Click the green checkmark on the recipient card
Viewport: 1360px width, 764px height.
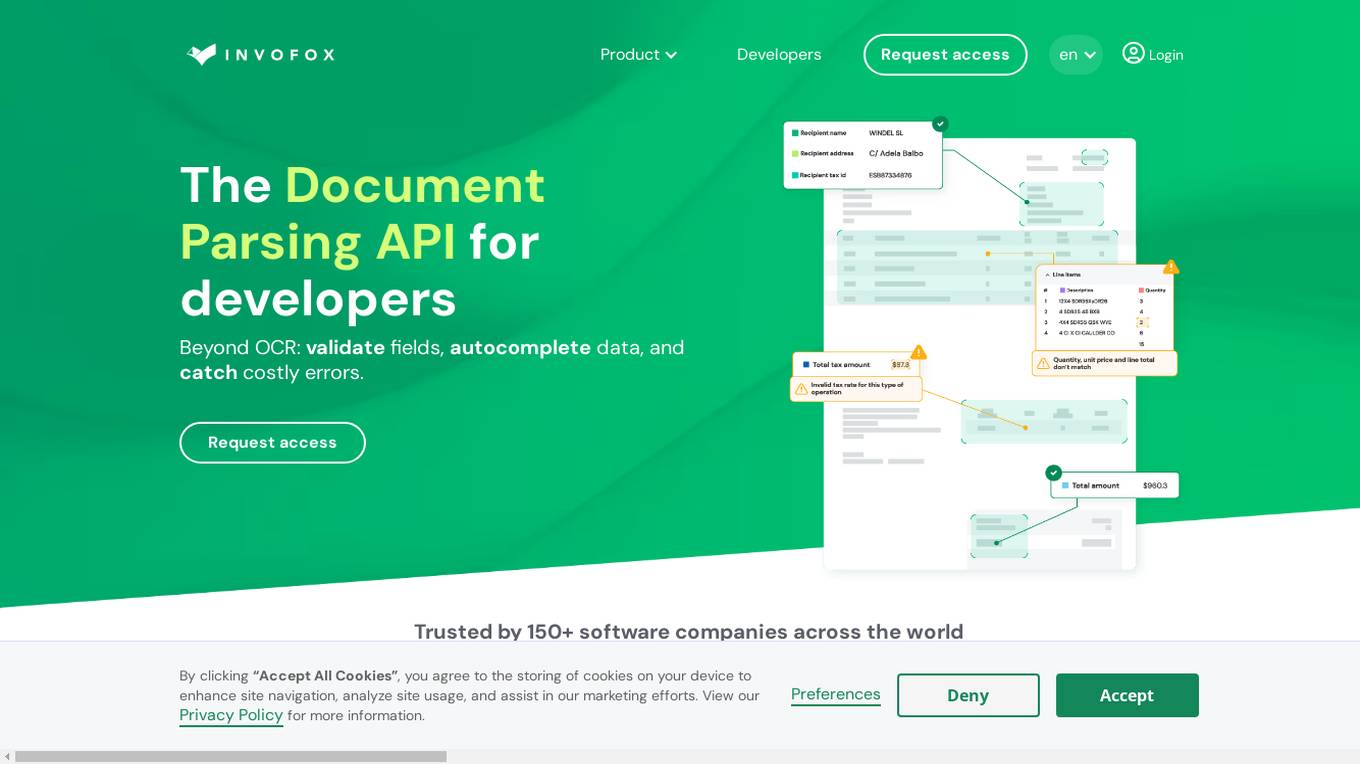tap(940, 124)
